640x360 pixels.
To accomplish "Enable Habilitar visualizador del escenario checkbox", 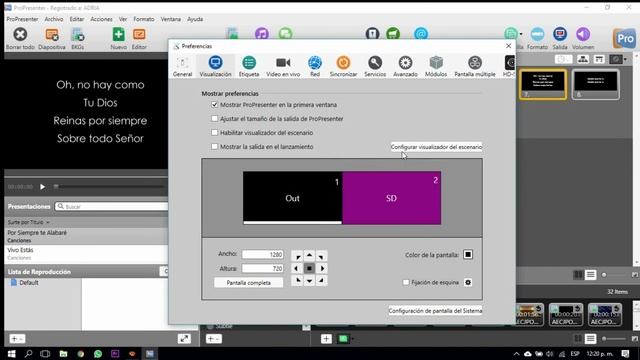I will point(215,132).
